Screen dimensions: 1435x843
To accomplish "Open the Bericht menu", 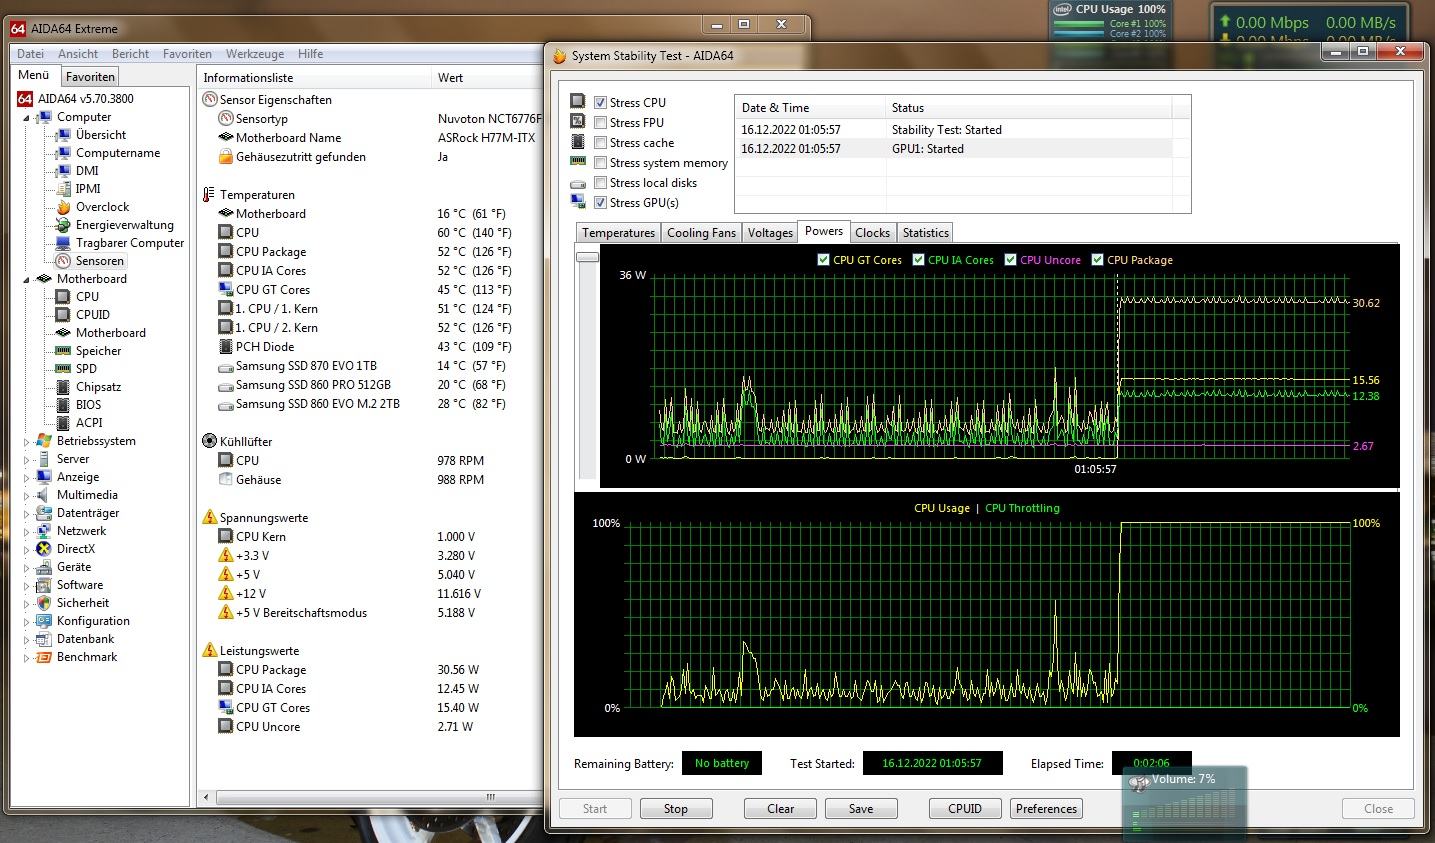I will [x=130, y=54].
